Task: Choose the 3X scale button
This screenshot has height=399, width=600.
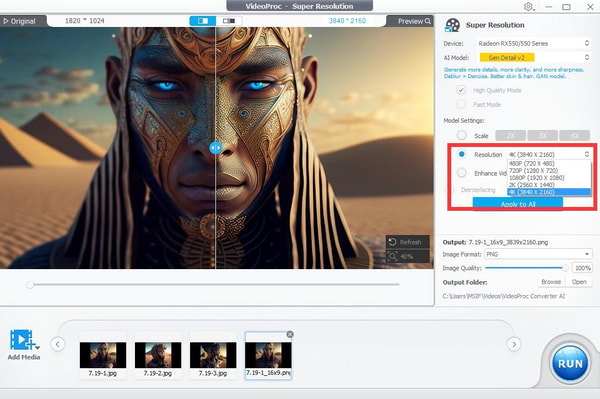Action: tap(543, 135)
